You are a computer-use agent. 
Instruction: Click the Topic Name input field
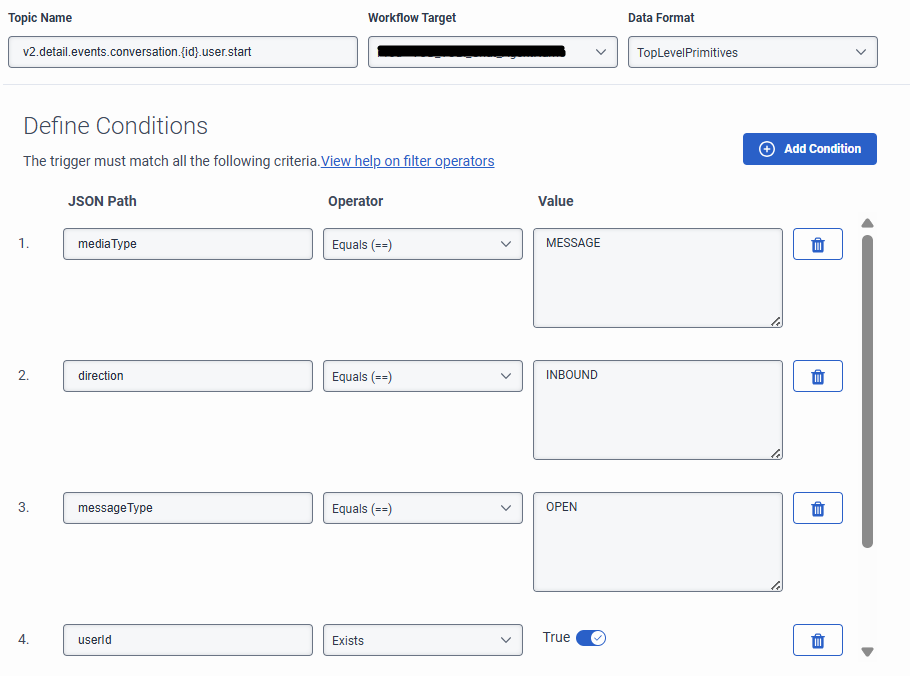(182, 52)
